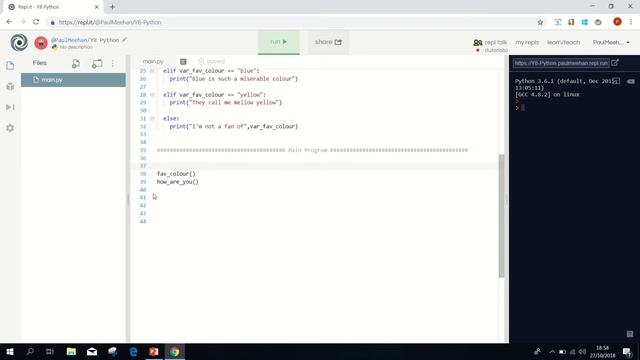The image size is (640, 360).
Task: Open repl talk link
Action: pos(490,42)
